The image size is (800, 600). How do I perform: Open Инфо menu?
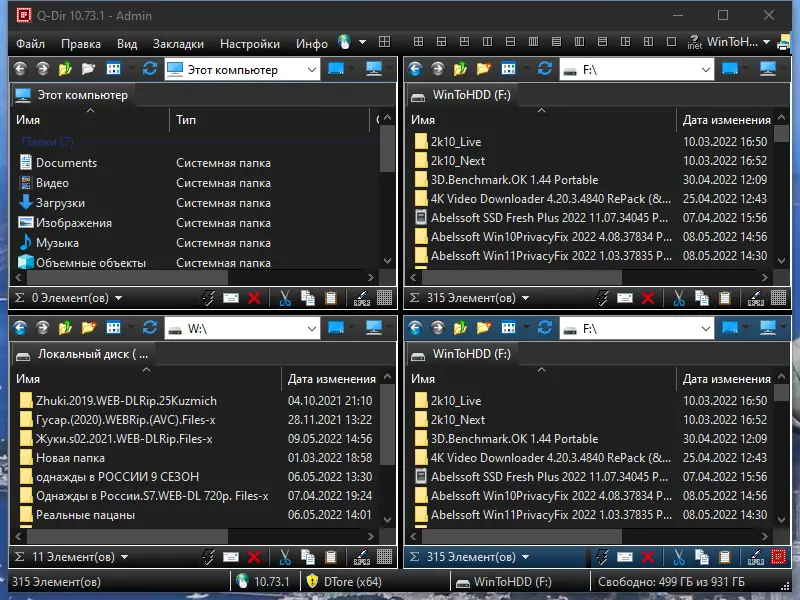click(x=312, y=44)
